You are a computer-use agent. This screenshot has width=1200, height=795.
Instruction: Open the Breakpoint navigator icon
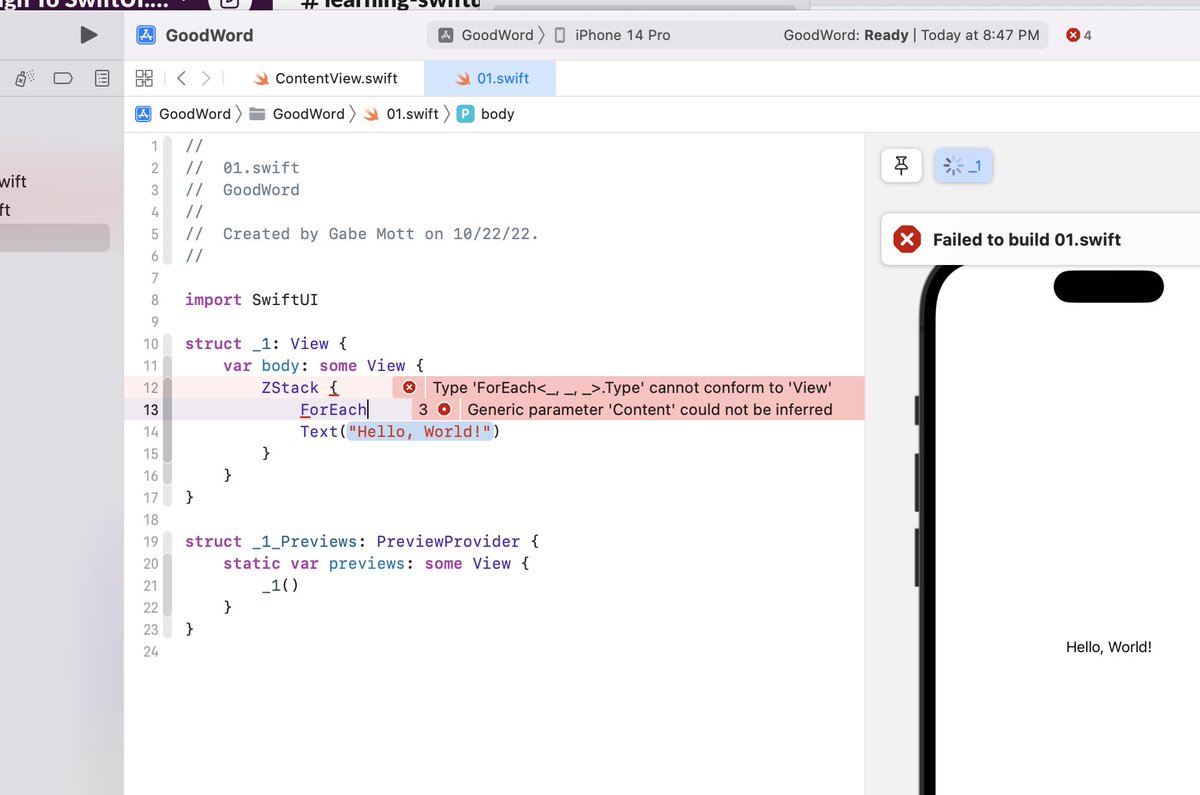tap(63, 77)
